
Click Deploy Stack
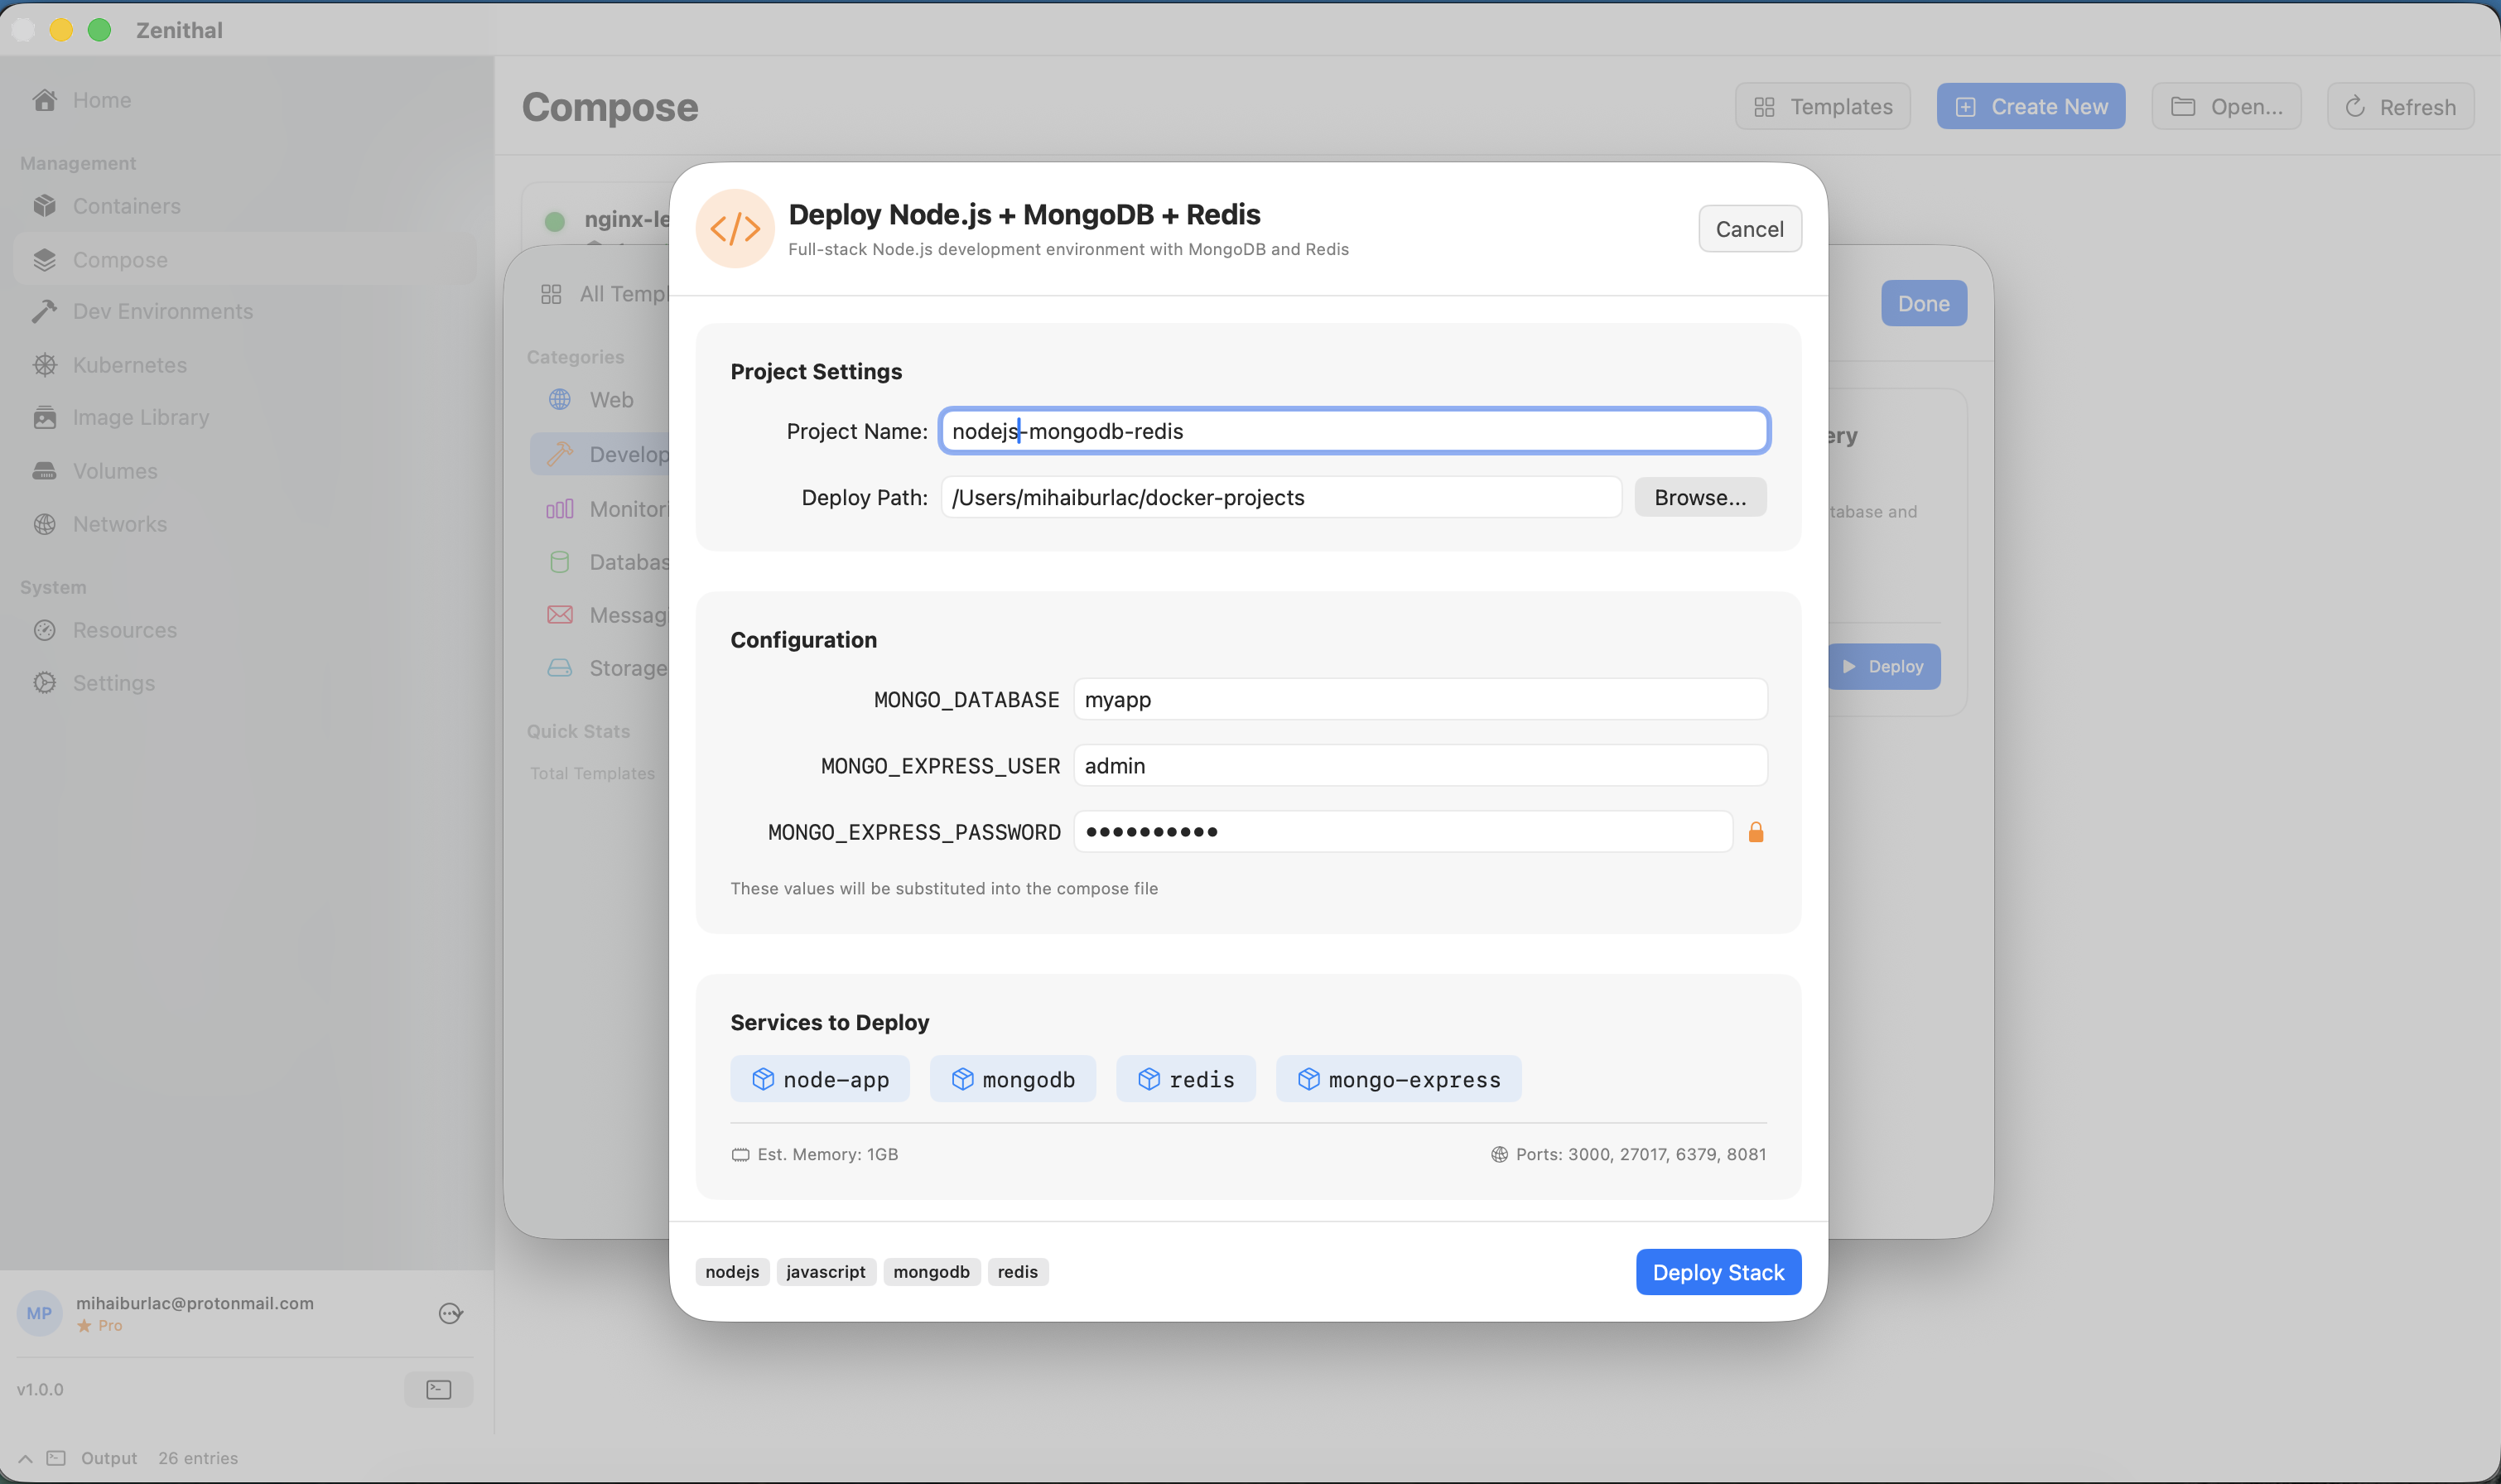pyautogui.click(x=1717, y=1271)
